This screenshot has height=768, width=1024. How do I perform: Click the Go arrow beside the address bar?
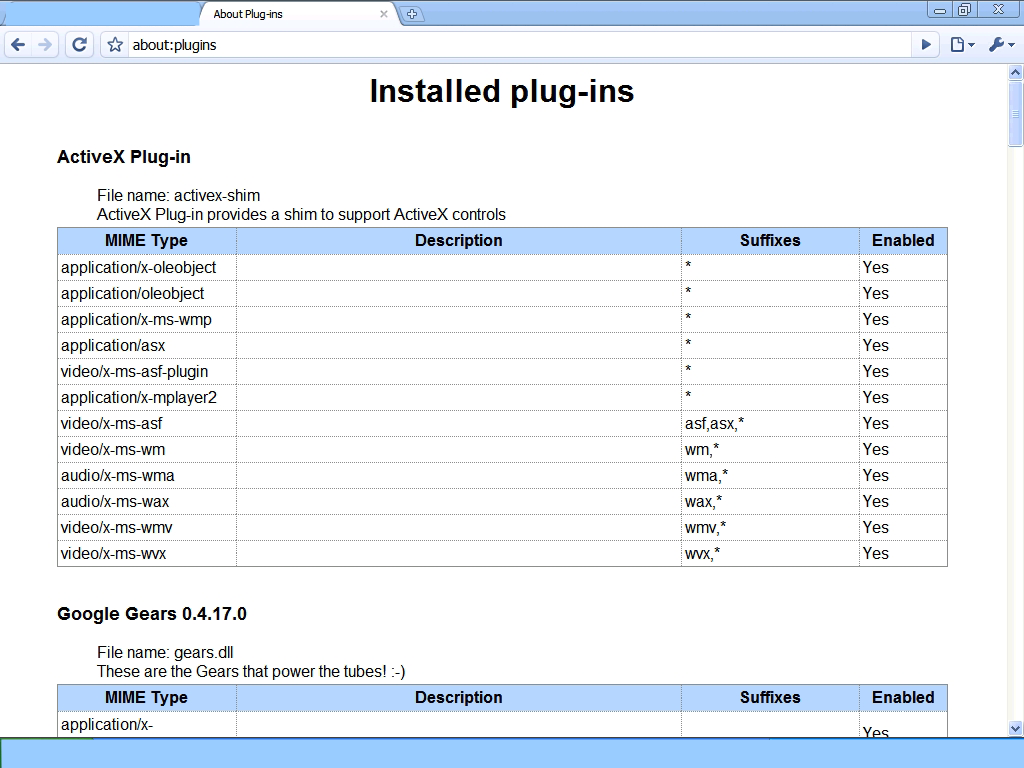926,44
